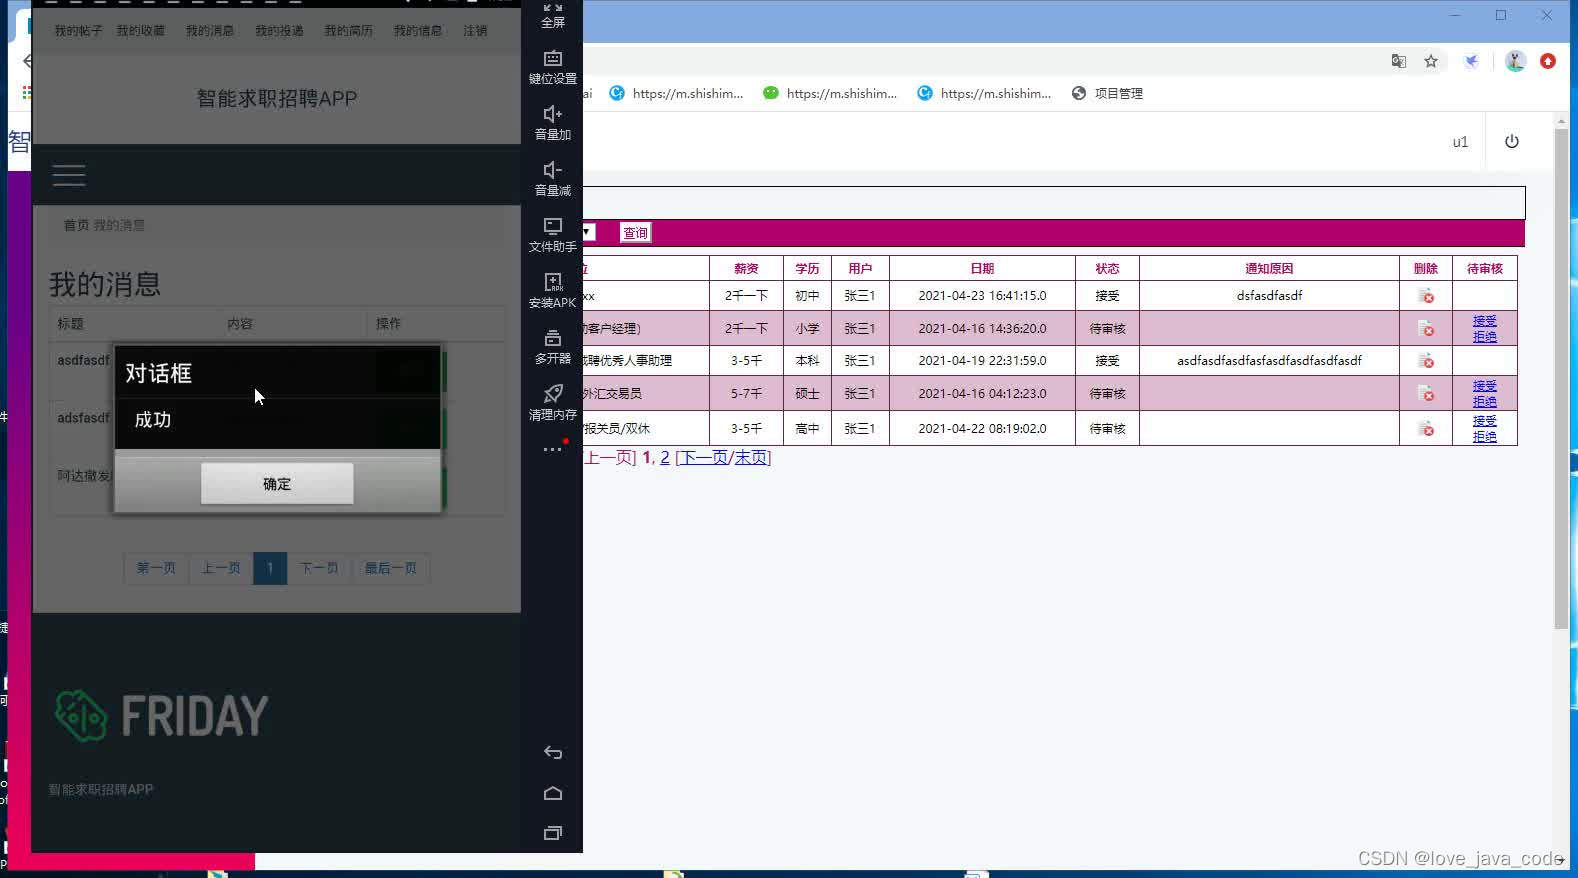The height and width of the screenshot is (878, 1578).
Task: Bookmark this page with the star icon
Action: 1431,61
